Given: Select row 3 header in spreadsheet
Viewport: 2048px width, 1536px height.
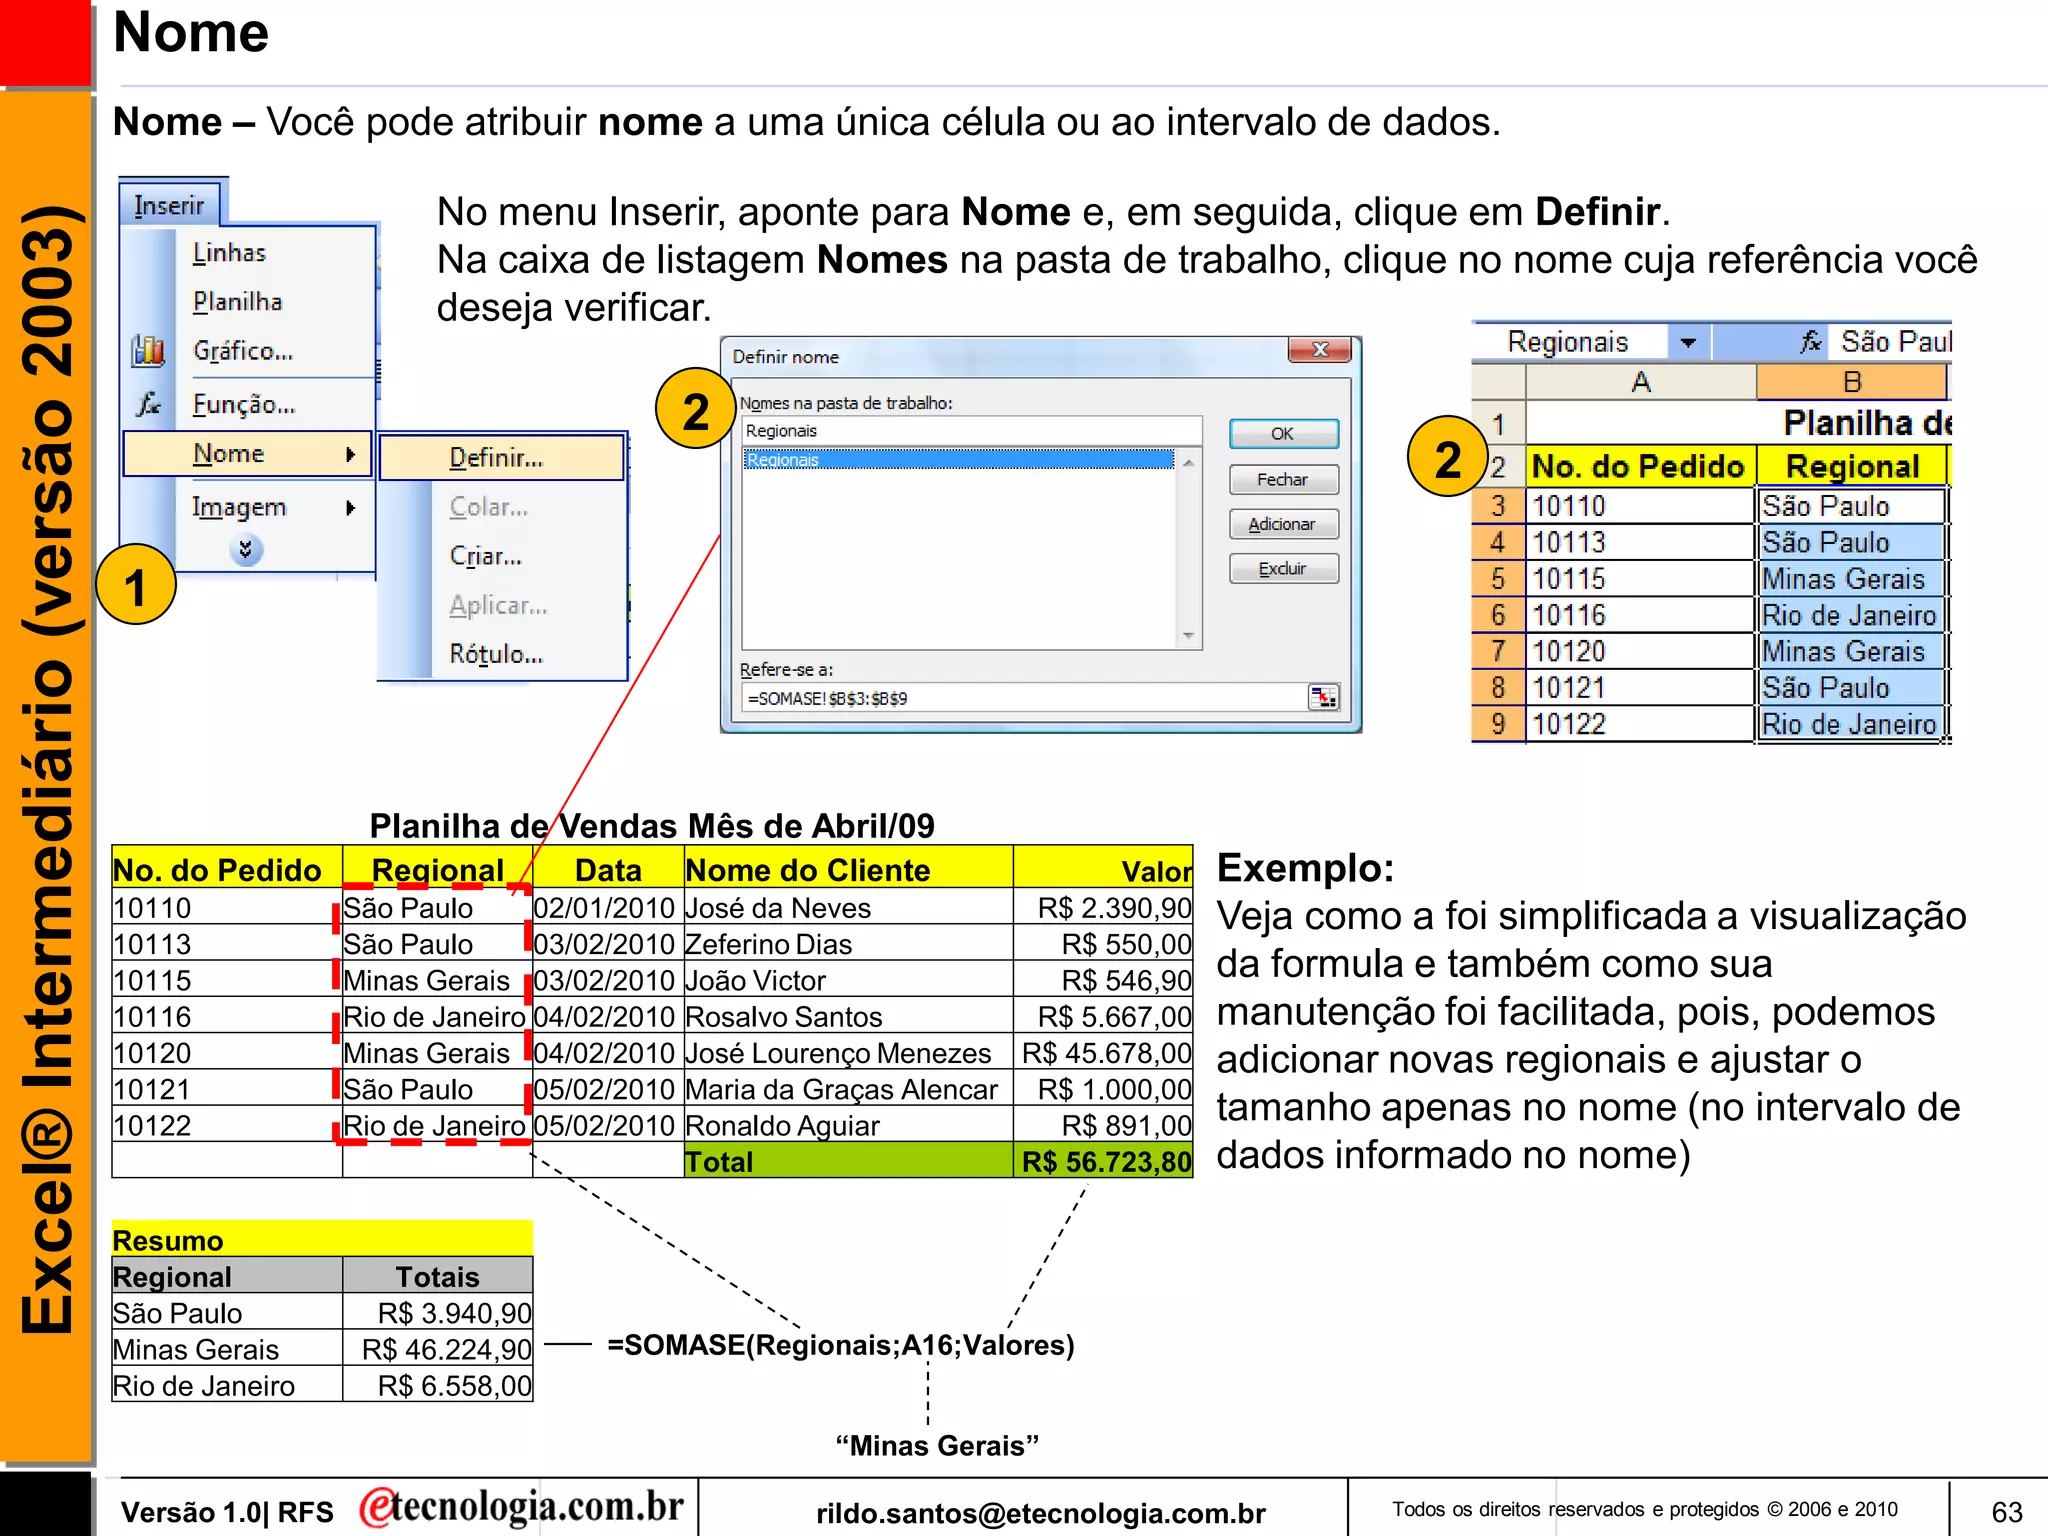Looking at the screenshot, I should (1498, 506).
